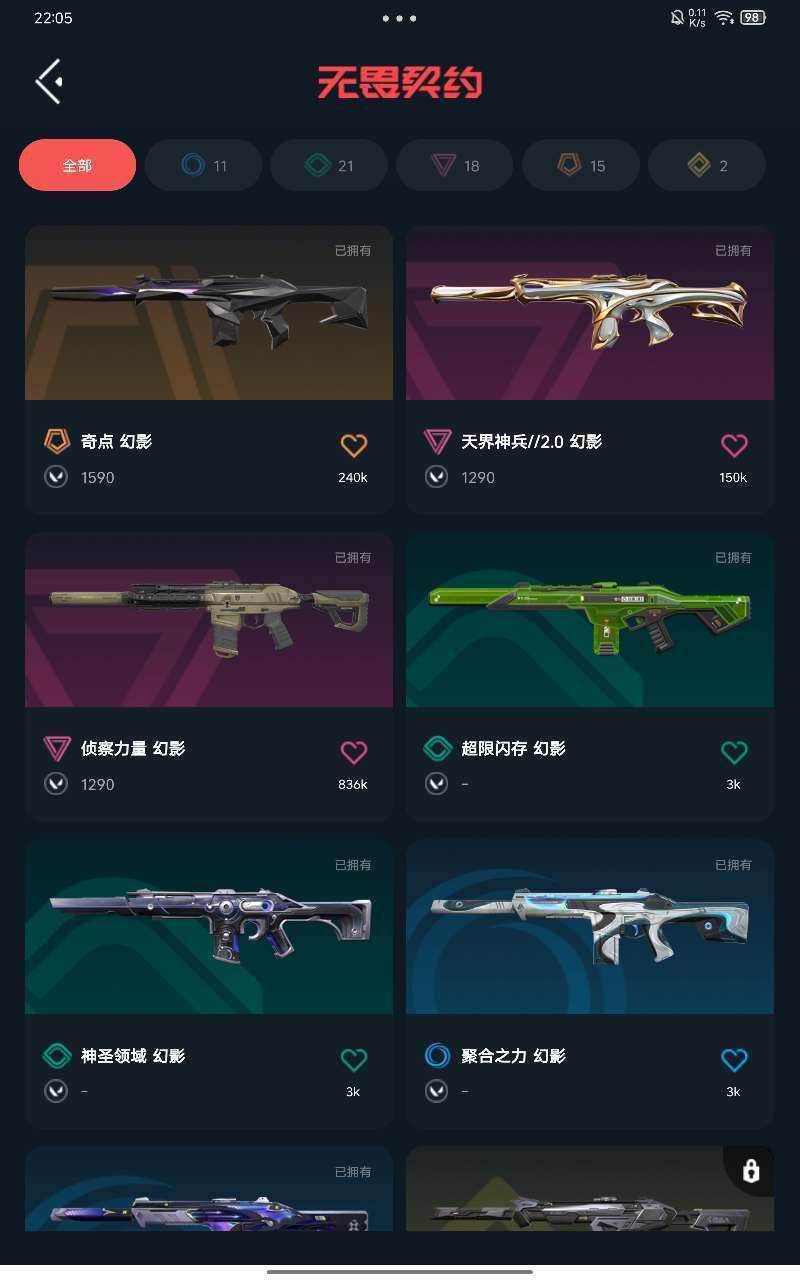Filter by green diamond tier showing 21

[x=329, y=165]
